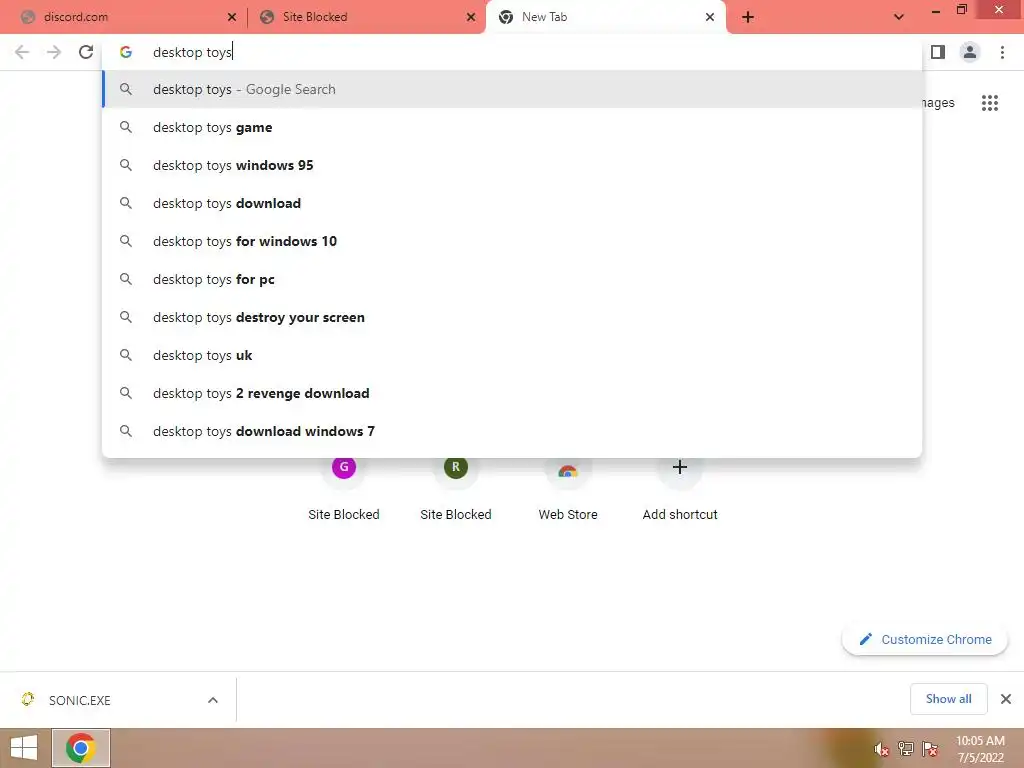
Task: Click the Chrome taskbar icon
Action: point(80,748)
